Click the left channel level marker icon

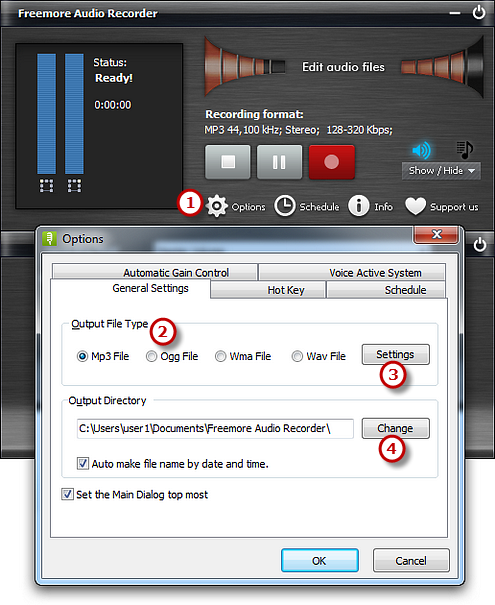click(46, 186)
